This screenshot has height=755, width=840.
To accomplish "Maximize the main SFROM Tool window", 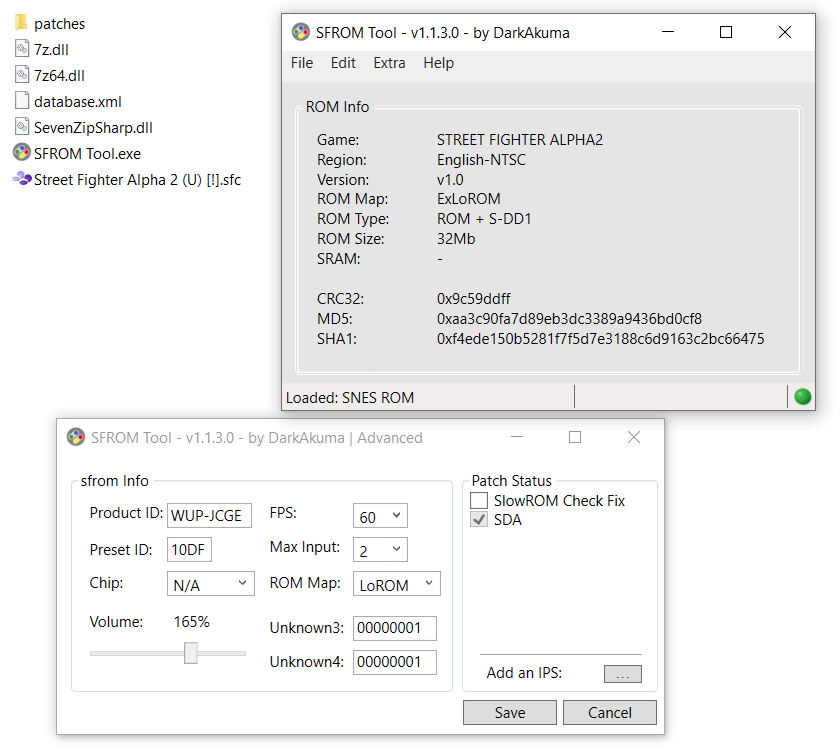I will click(725, 32).
